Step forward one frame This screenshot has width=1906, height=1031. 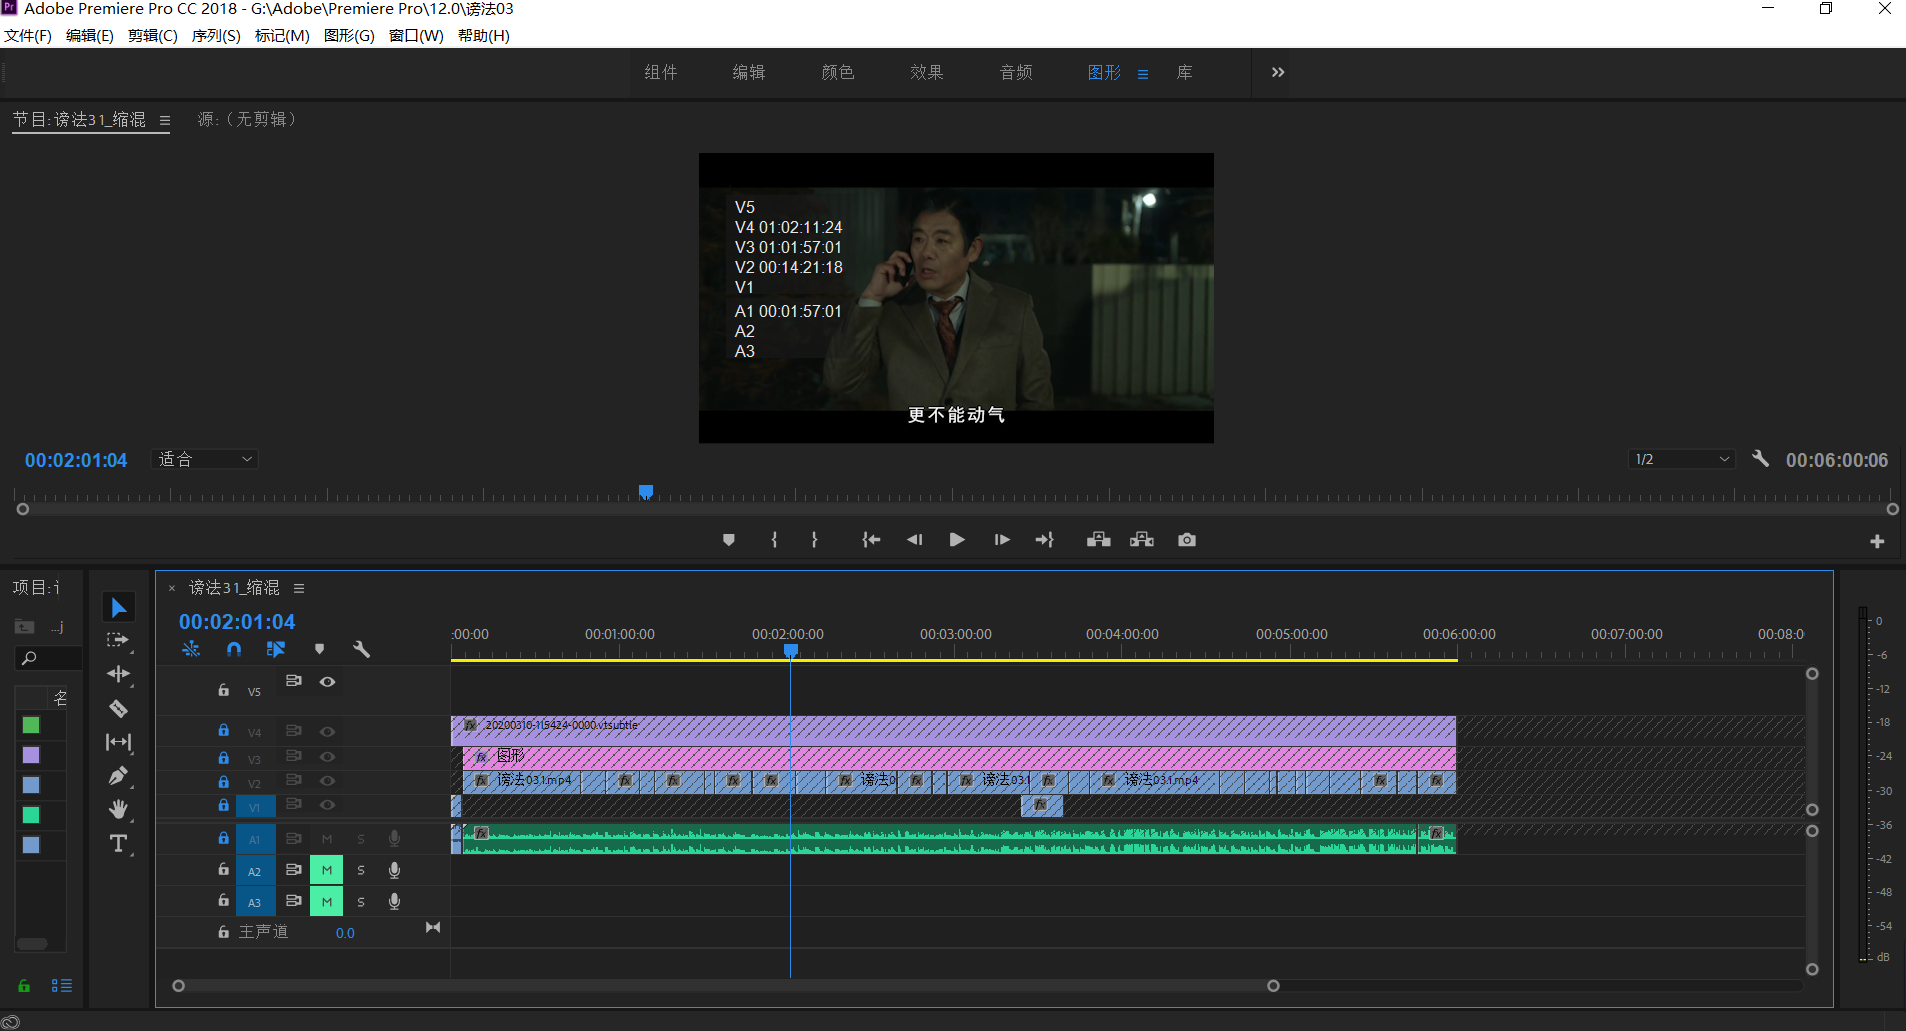(x=1001, y=540)
